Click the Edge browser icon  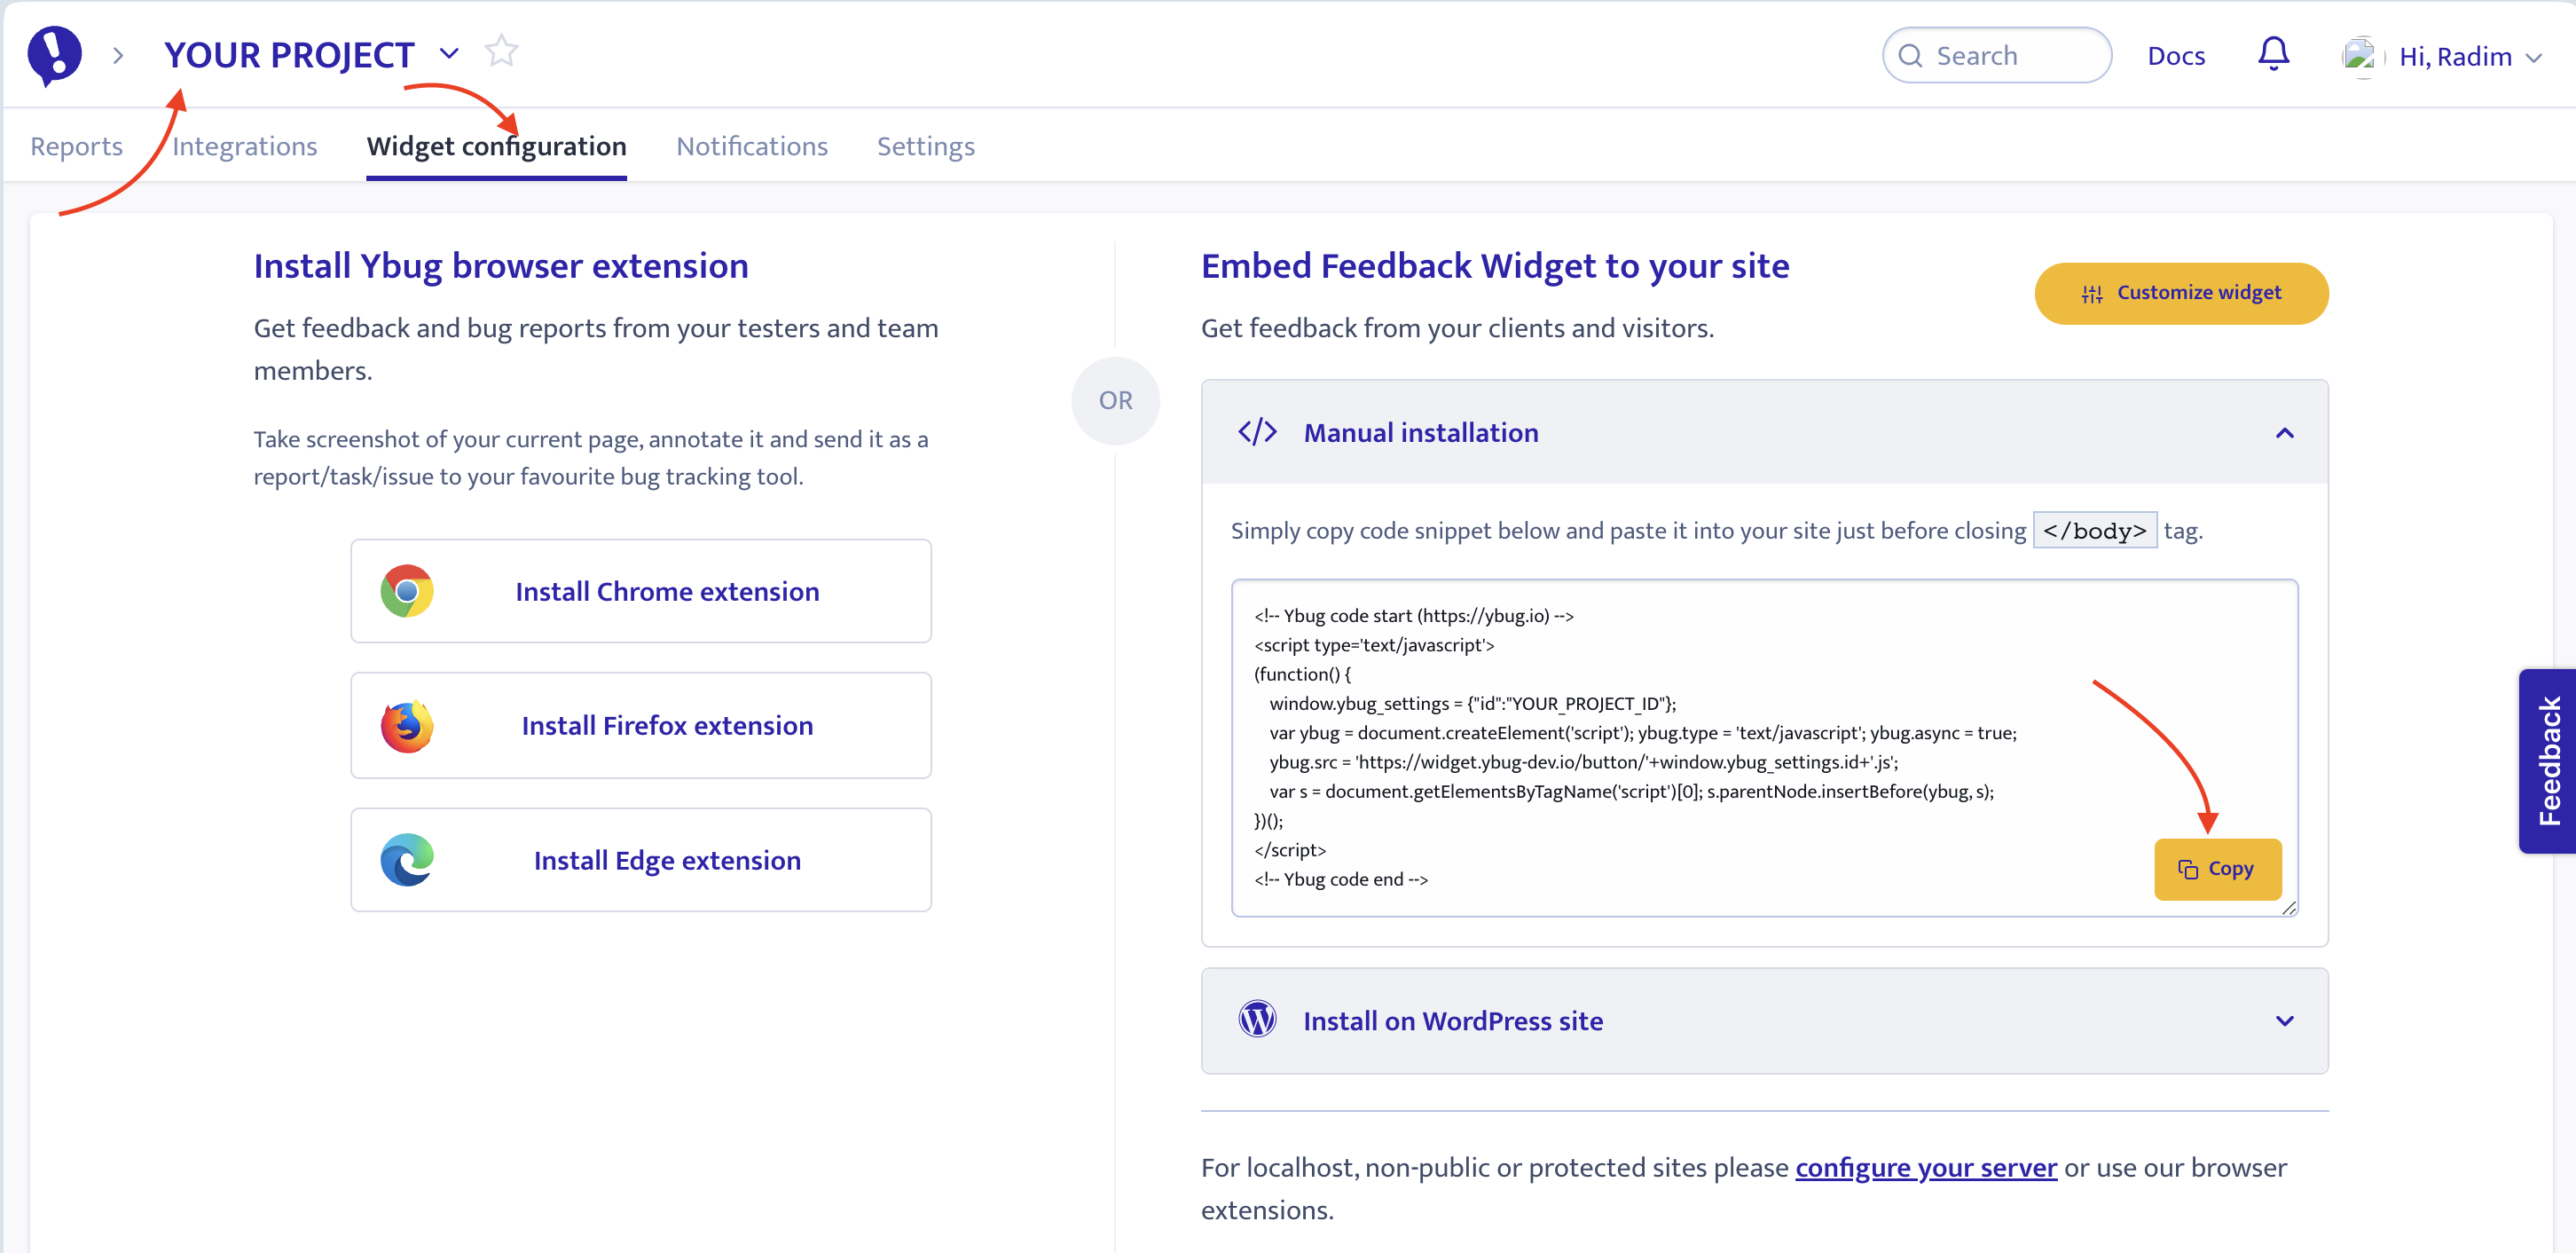(x=407, y=860)
